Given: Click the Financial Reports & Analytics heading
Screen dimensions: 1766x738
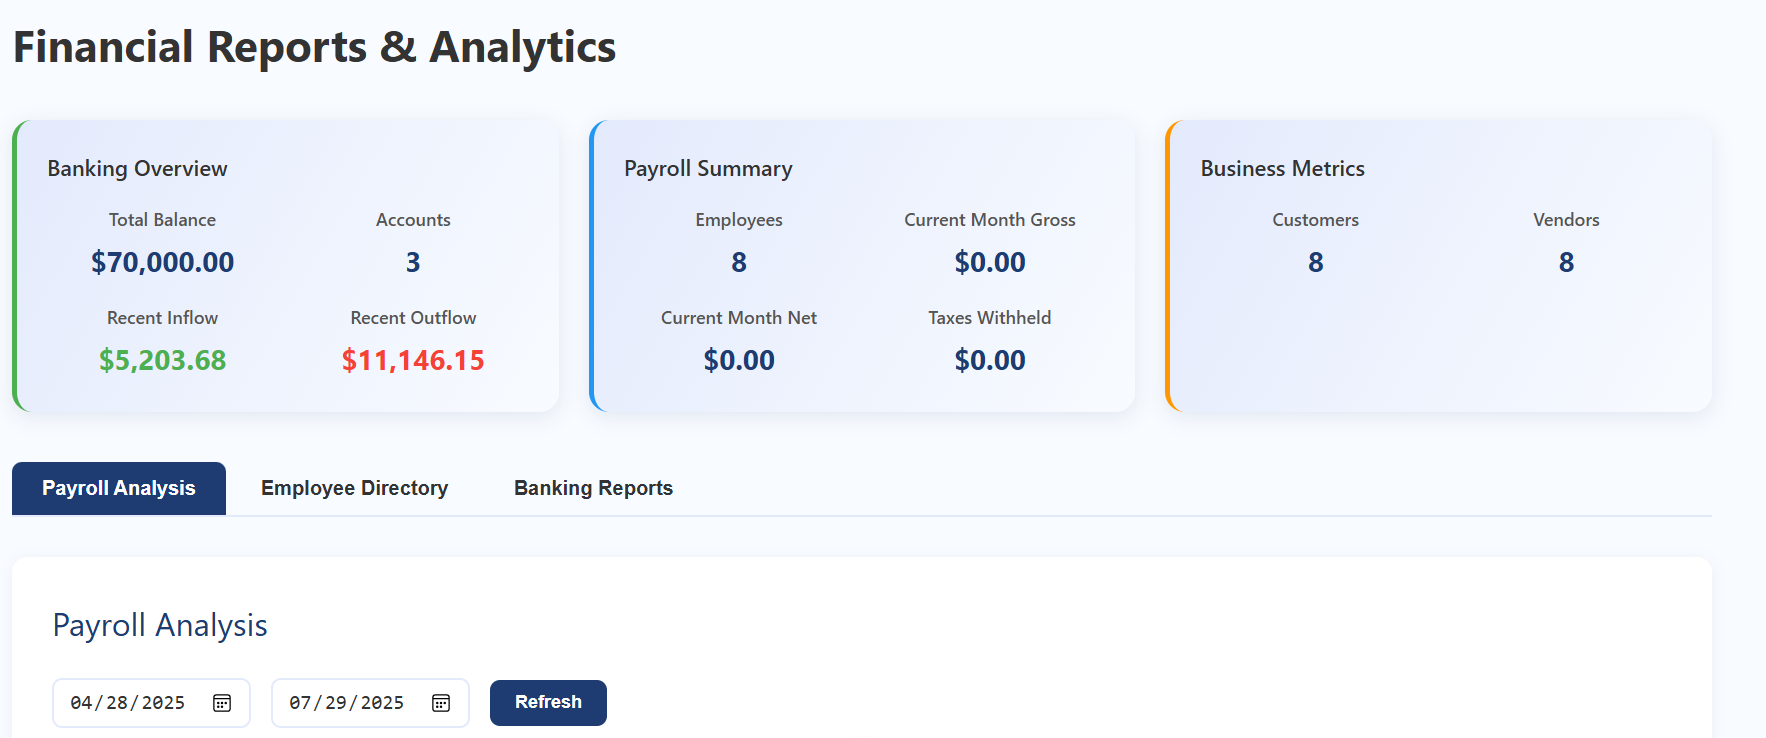Looking at the screenshot, I should pos(315,47).
